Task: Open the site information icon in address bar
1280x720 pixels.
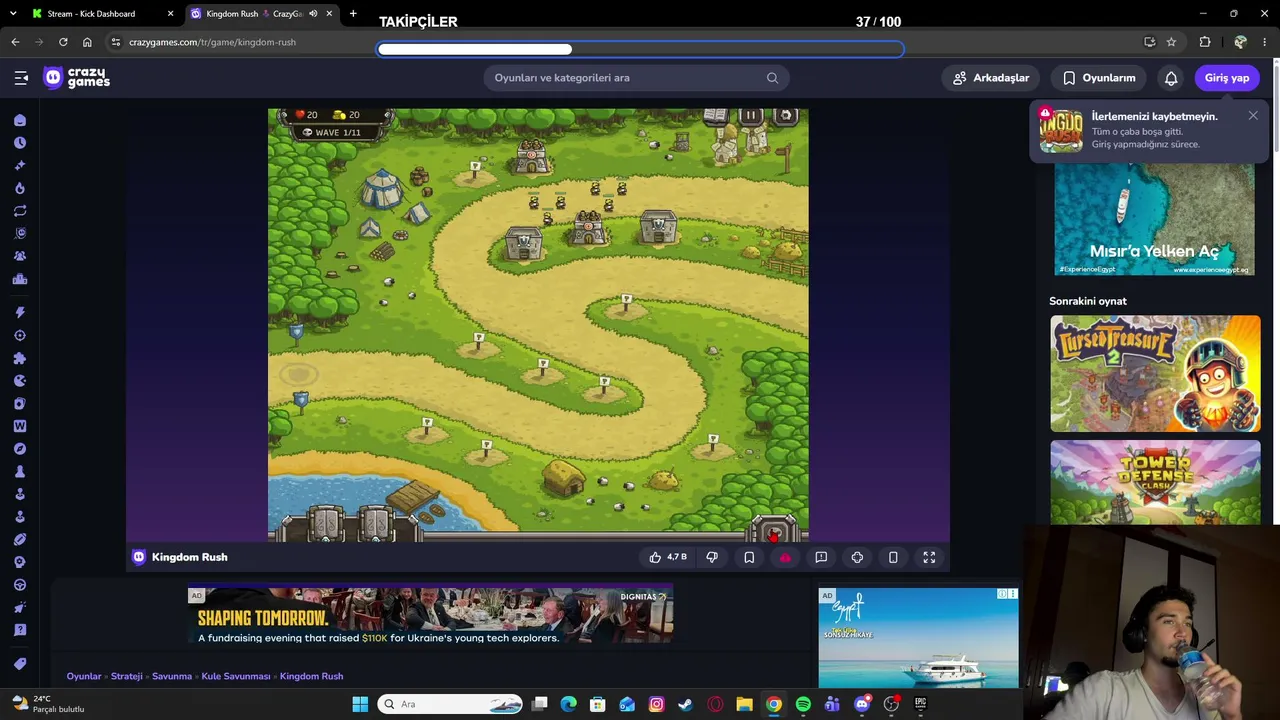Action: pos(116,42)
